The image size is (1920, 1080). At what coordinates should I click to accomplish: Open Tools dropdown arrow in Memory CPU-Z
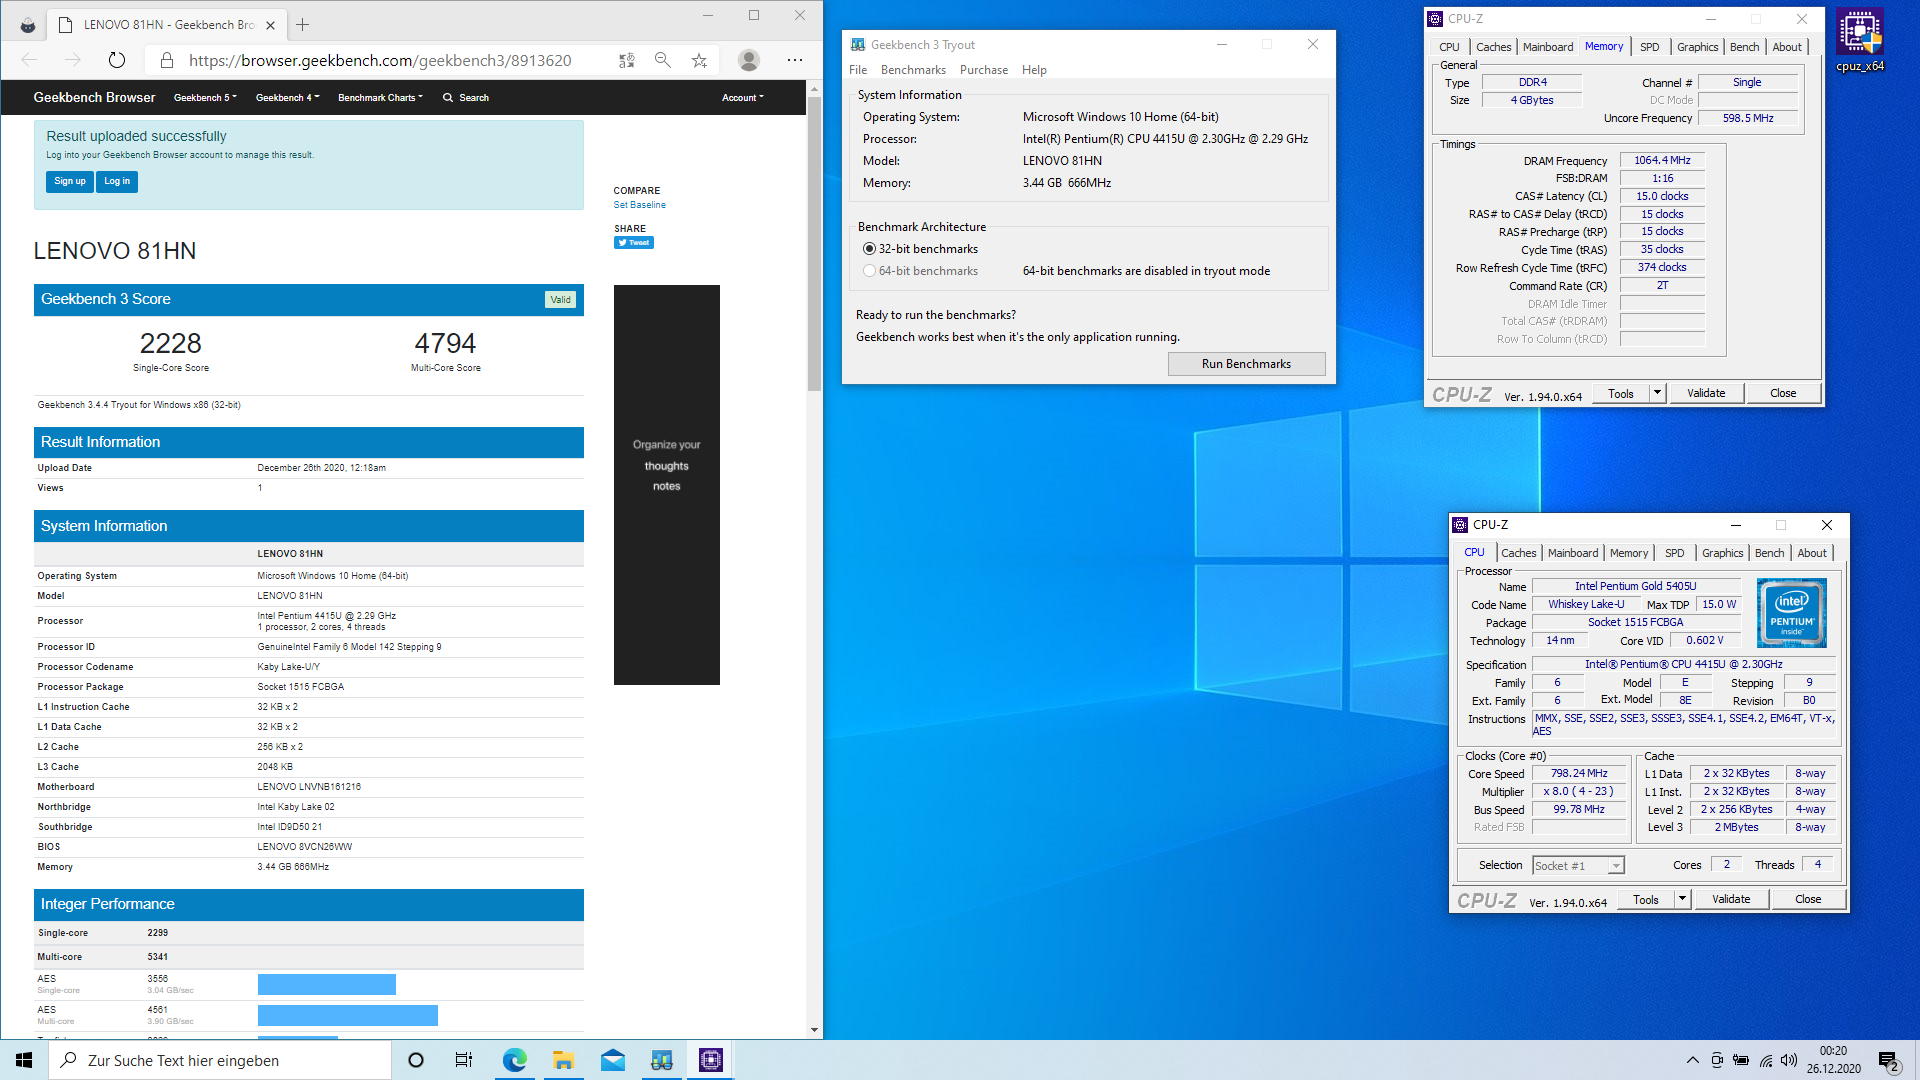(1657, 393)
